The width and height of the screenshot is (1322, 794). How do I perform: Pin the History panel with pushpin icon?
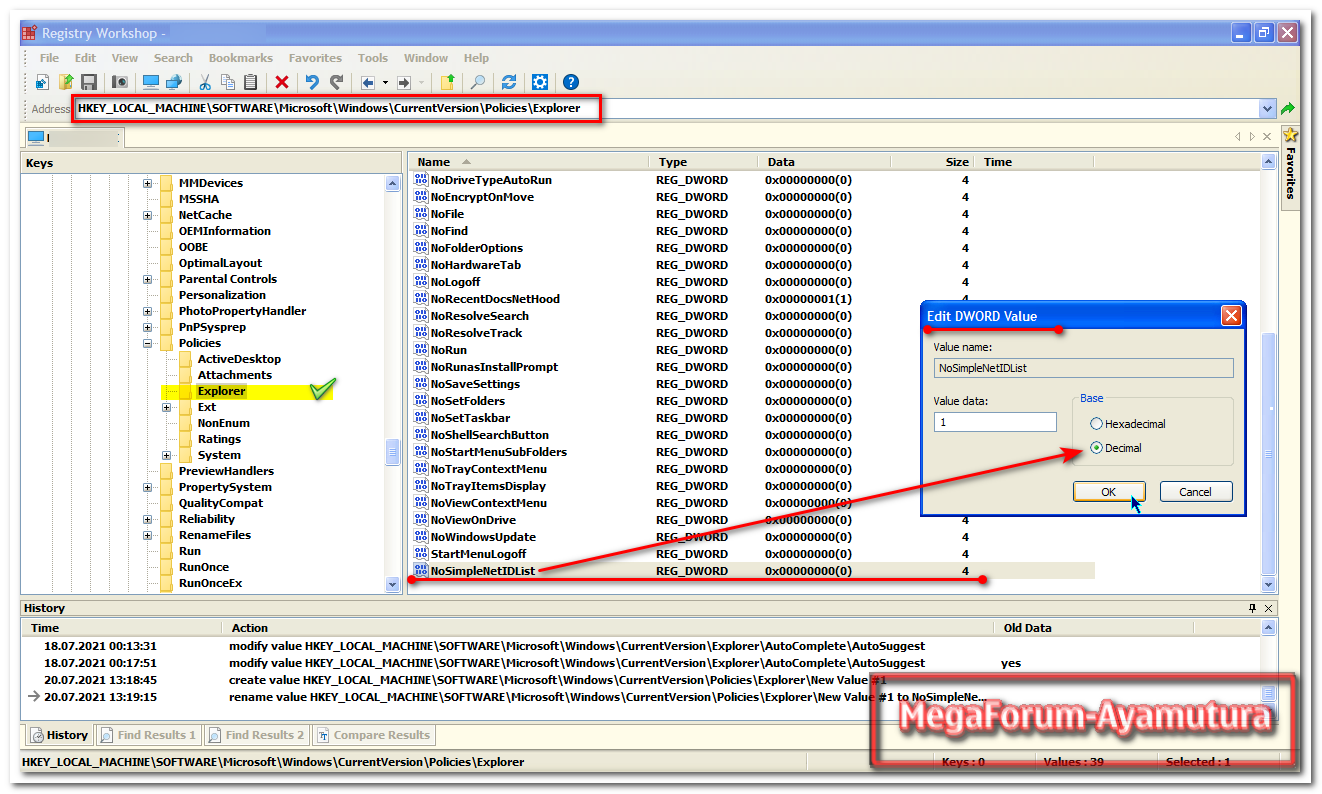pos(1252,608)
